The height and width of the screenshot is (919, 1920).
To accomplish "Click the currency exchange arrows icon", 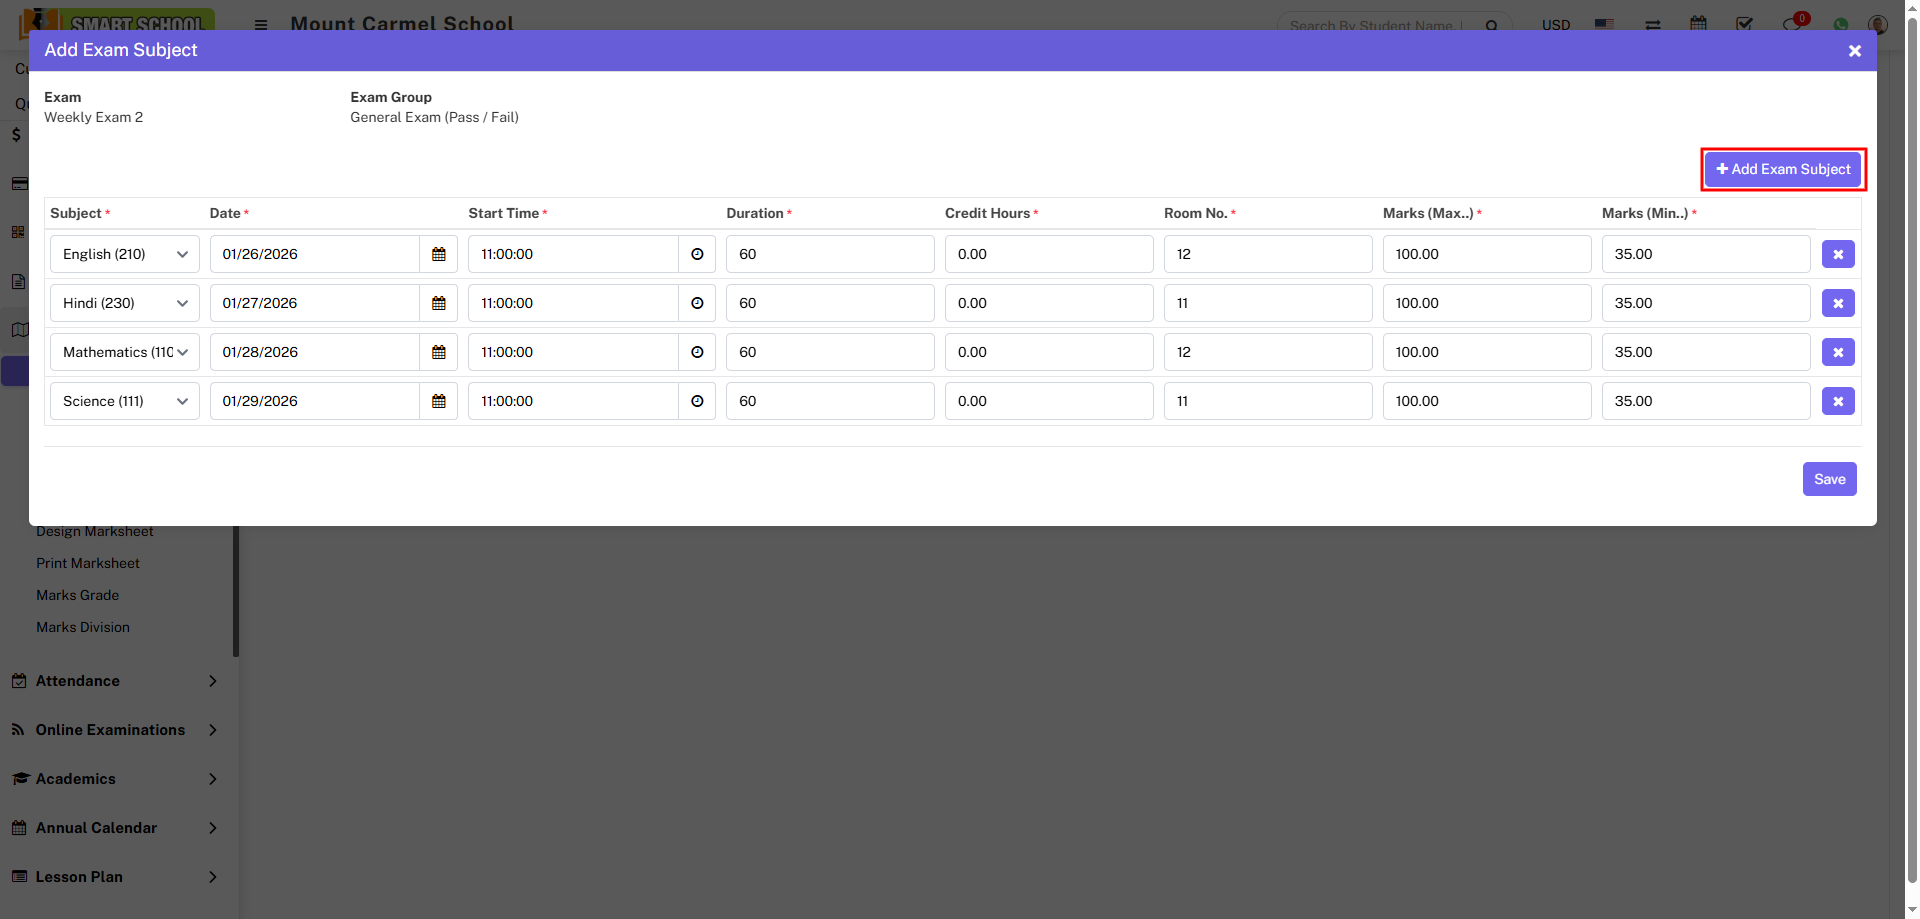I will click(x=1653, y=26).
